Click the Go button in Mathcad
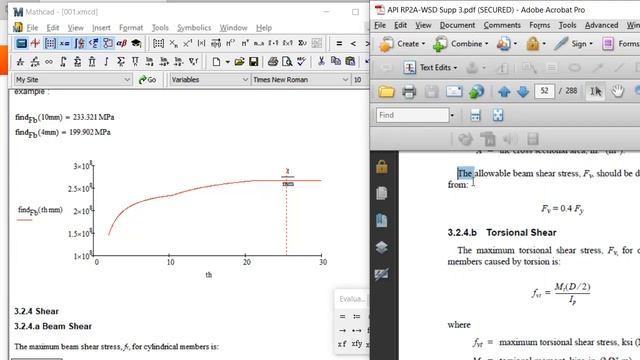The width and height of the screenshot is (640, 360). tap(147, 80)
